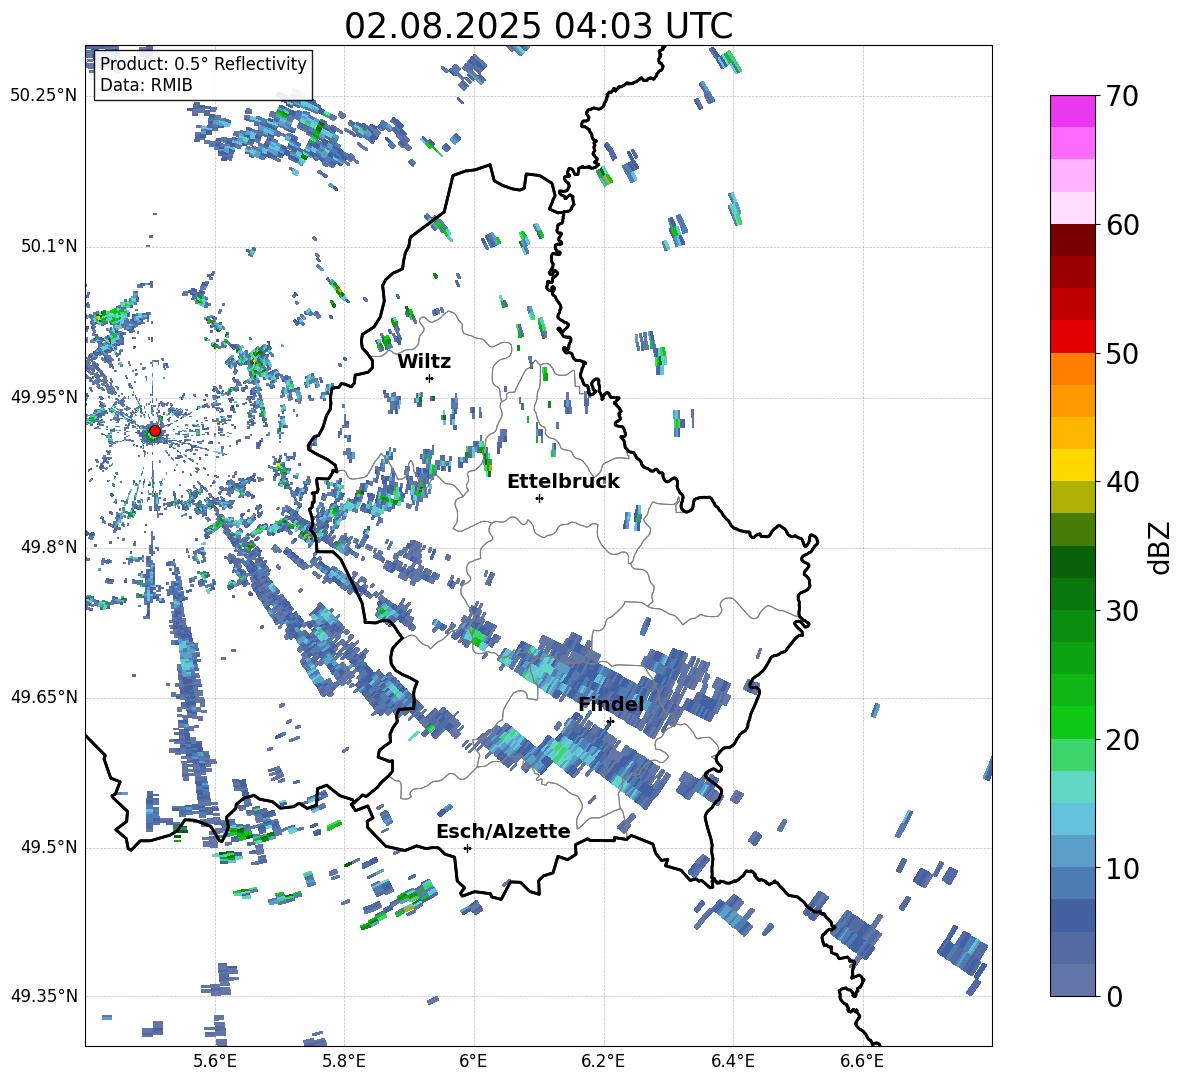The width and height of the screenshot is (1184, 1081).
Task: Click the Esch/Alzette city label
Action: [x=503, y=831]
